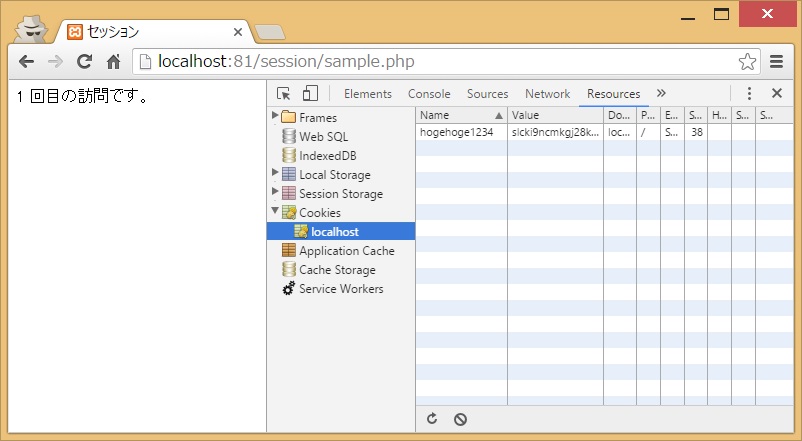Image resolution: width=802 pixels, height=441 pixels.
Task: Open Service Workers in the sidebar
Action: tap(341, 289)
